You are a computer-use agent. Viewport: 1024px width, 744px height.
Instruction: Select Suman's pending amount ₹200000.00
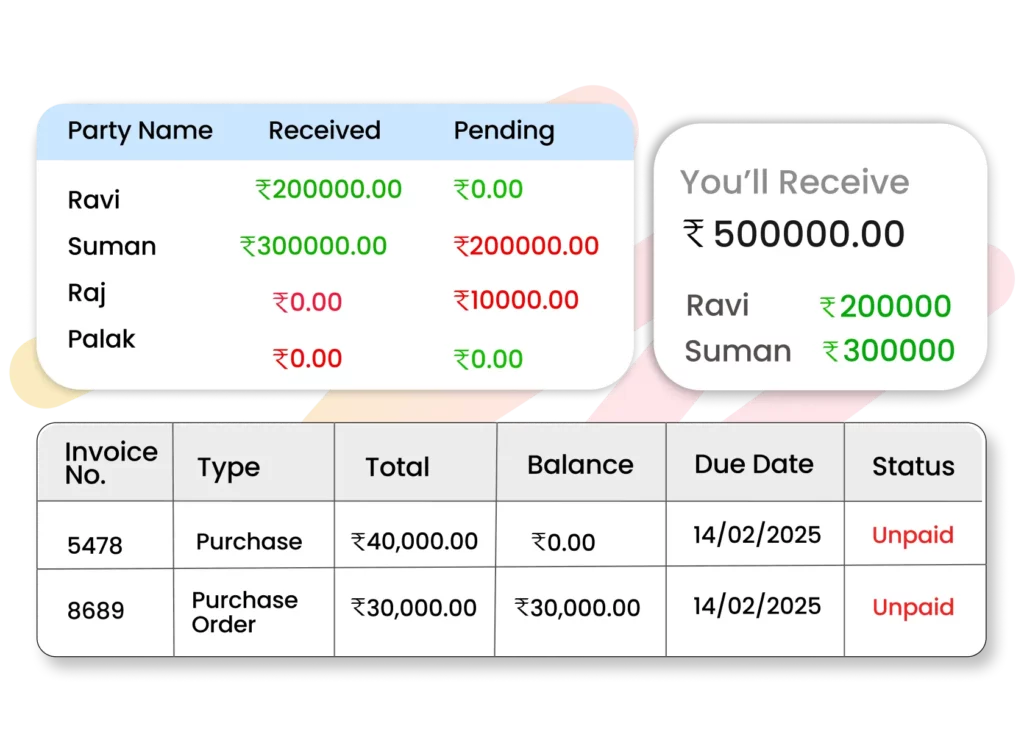pyautogui.click(x=526, y=246)
